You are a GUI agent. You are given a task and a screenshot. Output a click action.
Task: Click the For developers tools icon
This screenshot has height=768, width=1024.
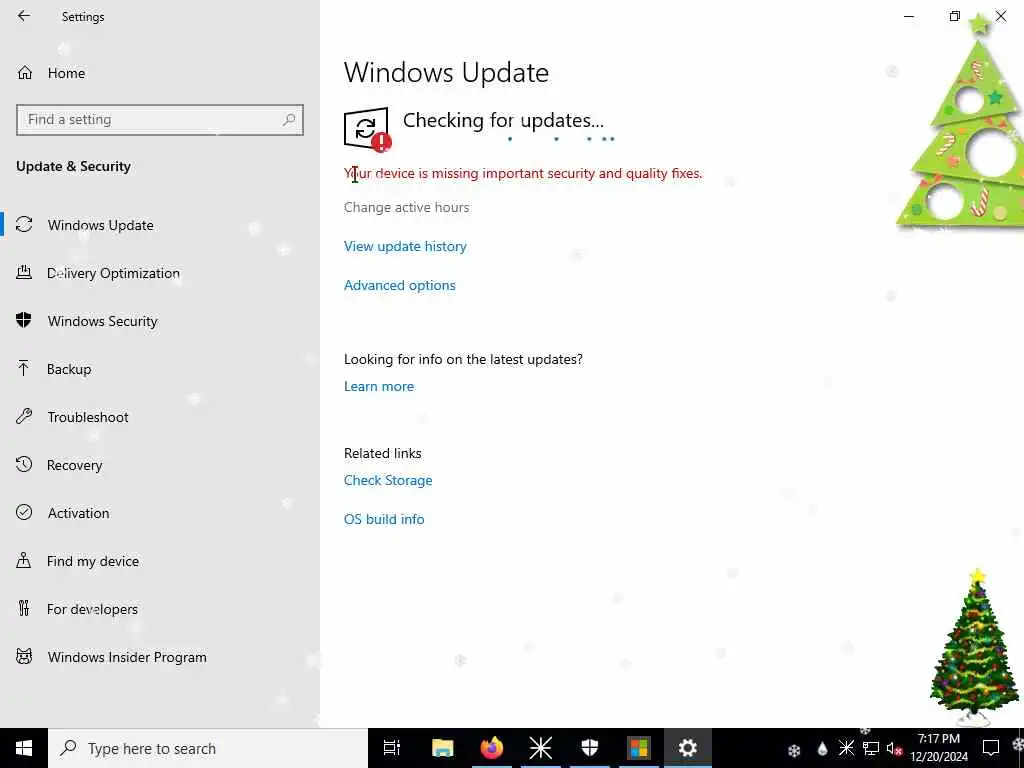click(24, 609)
